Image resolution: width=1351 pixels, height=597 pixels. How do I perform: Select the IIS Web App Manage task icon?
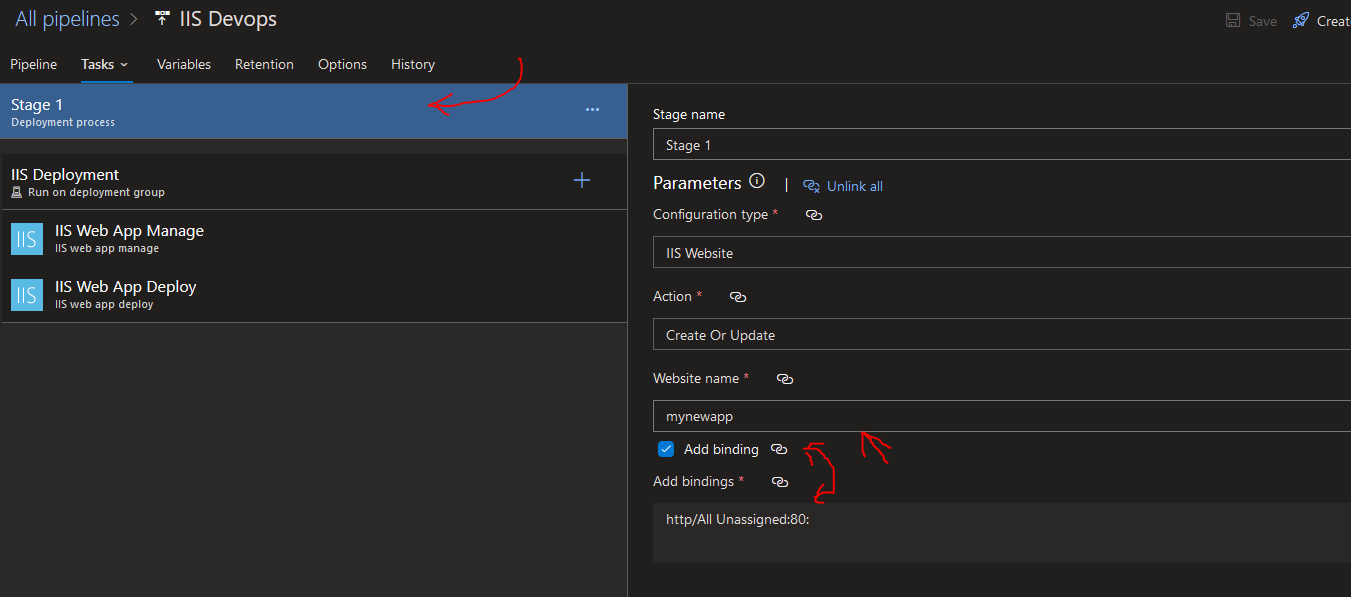pos(26,239)
